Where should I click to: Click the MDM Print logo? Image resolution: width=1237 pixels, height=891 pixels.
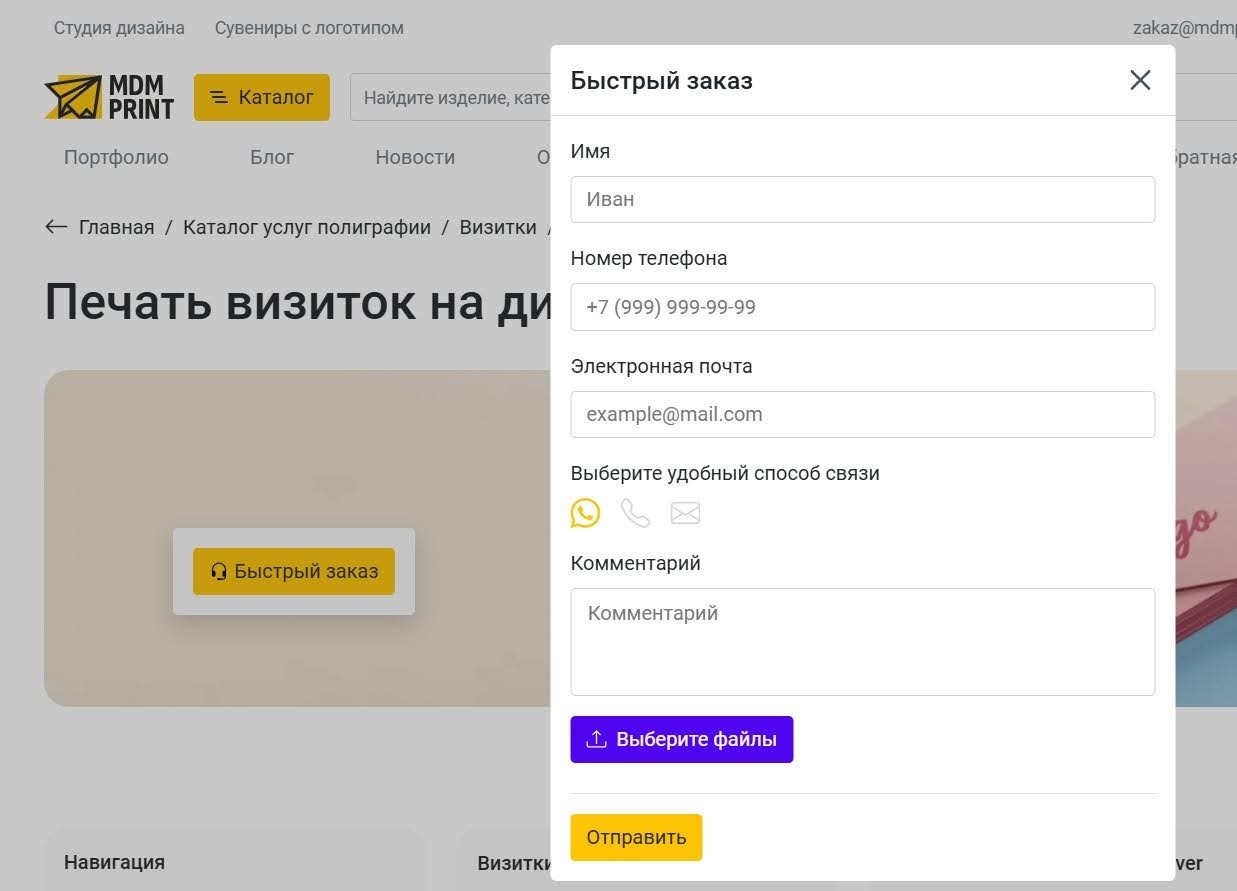pos(110,97)
